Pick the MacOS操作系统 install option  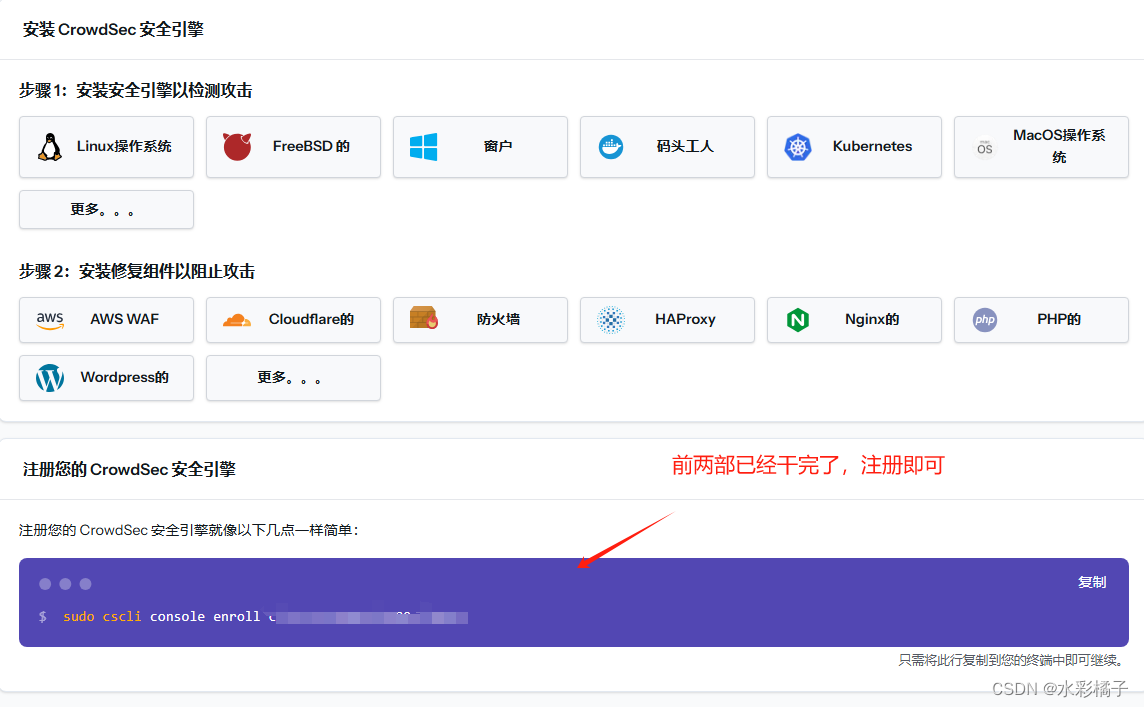point(1041,147)
